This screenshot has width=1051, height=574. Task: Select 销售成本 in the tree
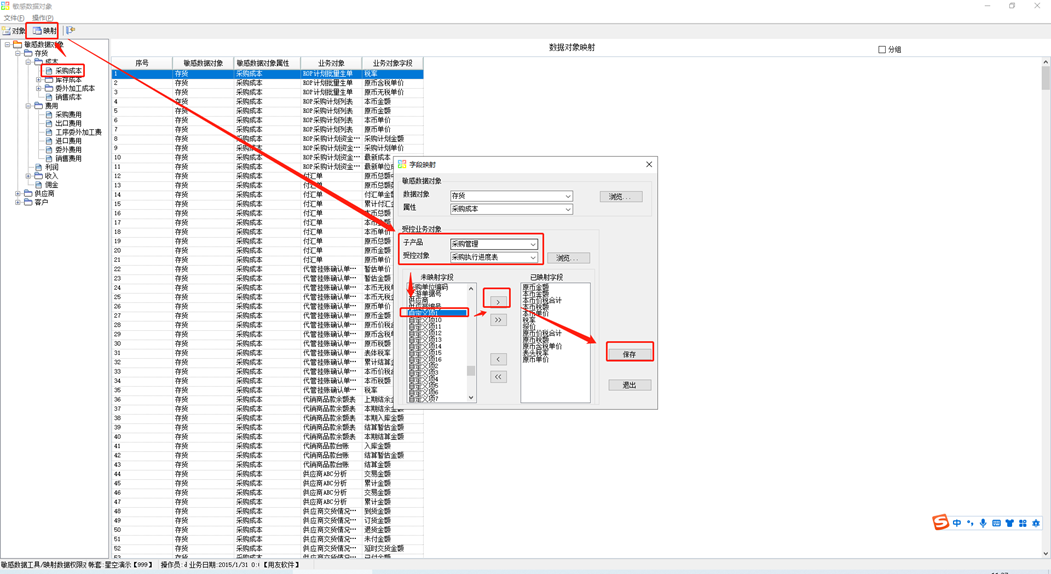coord(68,97)
